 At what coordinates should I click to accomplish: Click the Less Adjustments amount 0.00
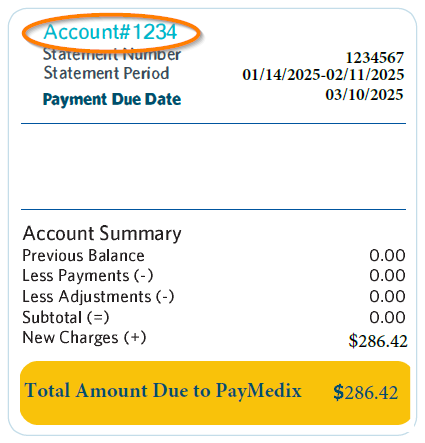tap(387, 296)
